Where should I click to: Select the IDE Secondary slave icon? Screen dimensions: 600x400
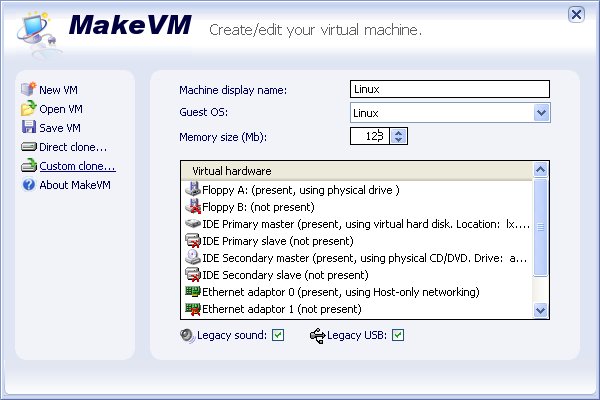[x=193, y=274]
